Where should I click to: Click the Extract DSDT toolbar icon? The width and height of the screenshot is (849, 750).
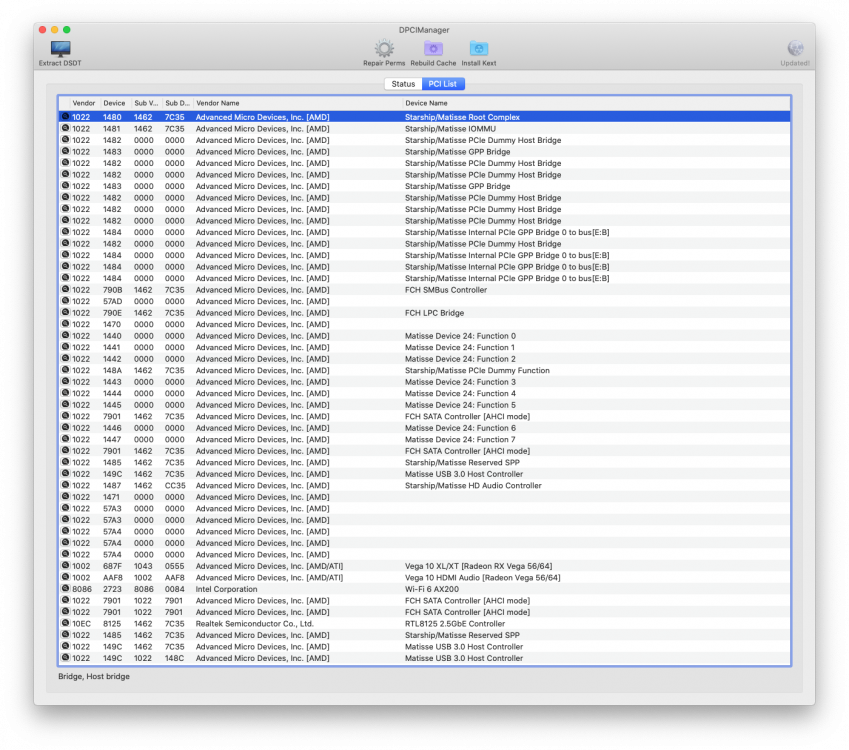tap(60, 49)
